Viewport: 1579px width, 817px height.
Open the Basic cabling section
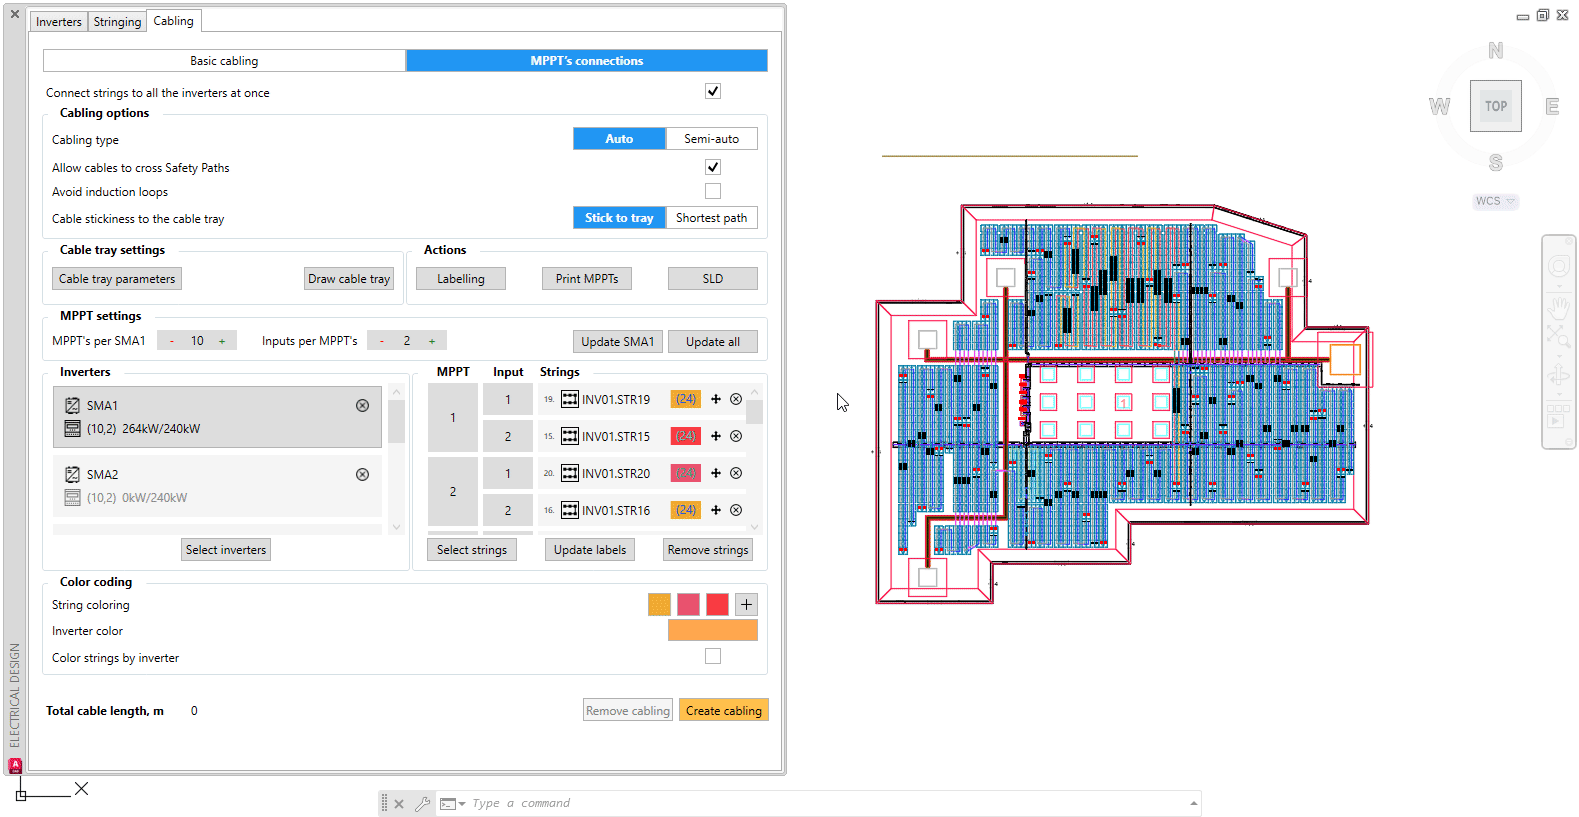(x=224, y=61)
